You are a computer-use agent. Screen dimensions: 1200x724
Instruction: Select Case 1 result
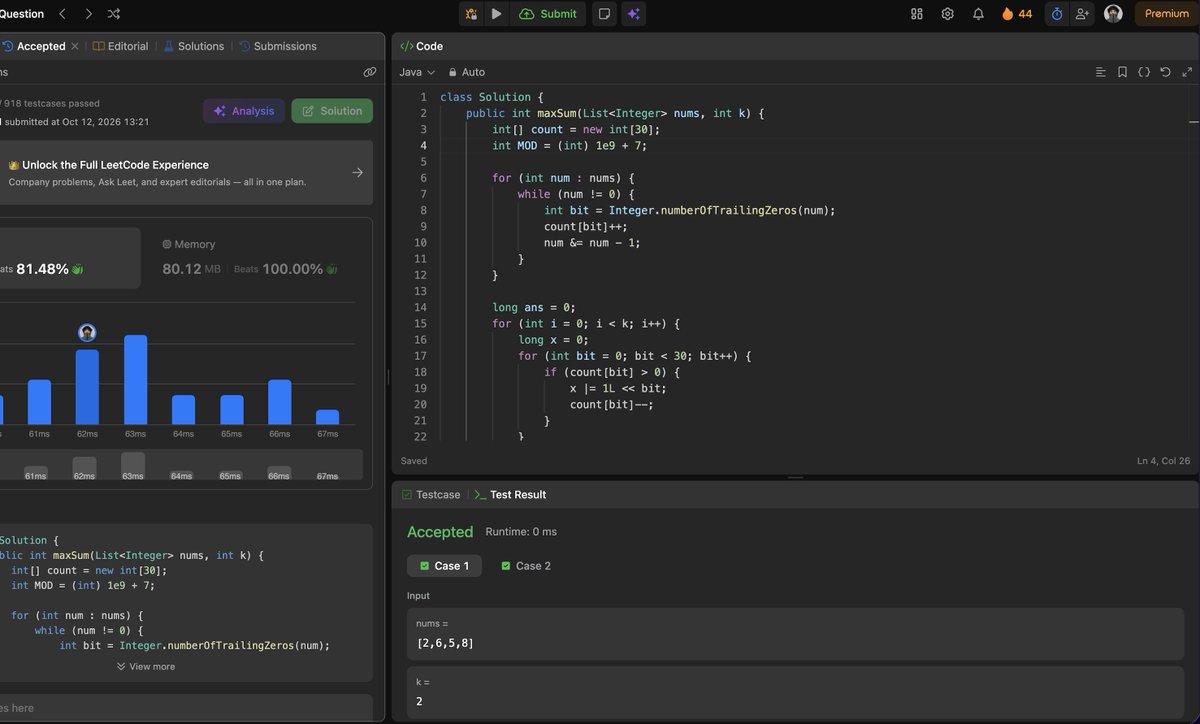tap(444, 566)
